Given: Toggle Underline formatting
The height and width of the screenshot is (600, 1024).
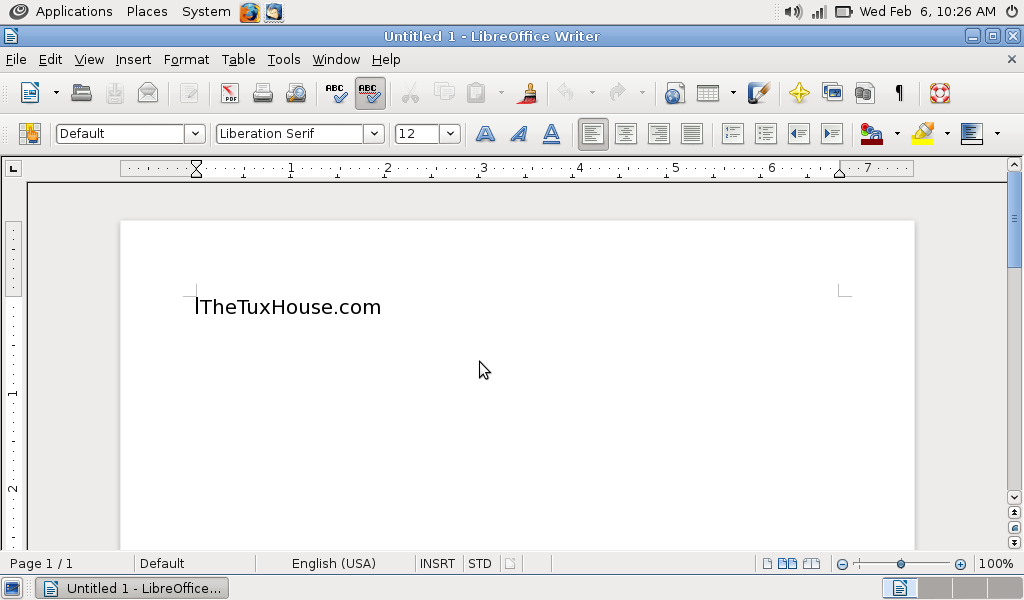Looking at the screenshot, I should point(551,134).
